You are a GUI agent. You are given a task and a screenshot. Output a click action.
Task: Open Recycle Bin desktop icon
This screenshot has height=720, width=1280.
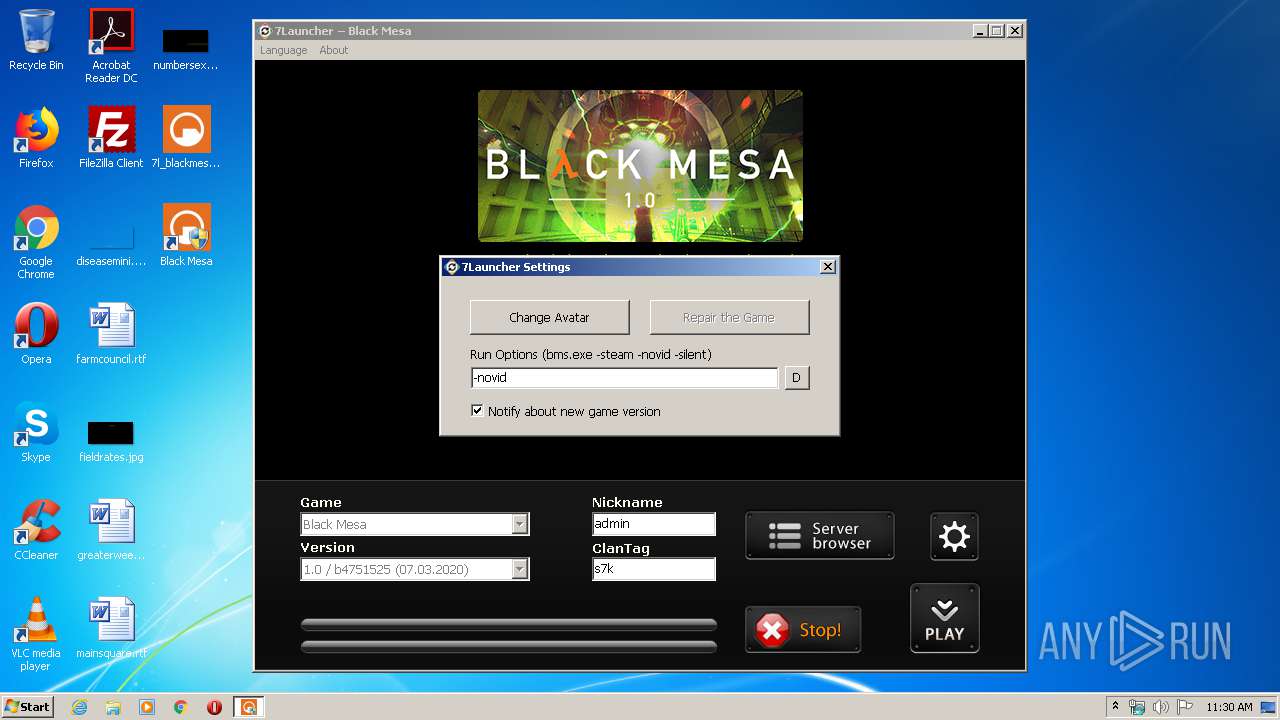click(36, 40)
